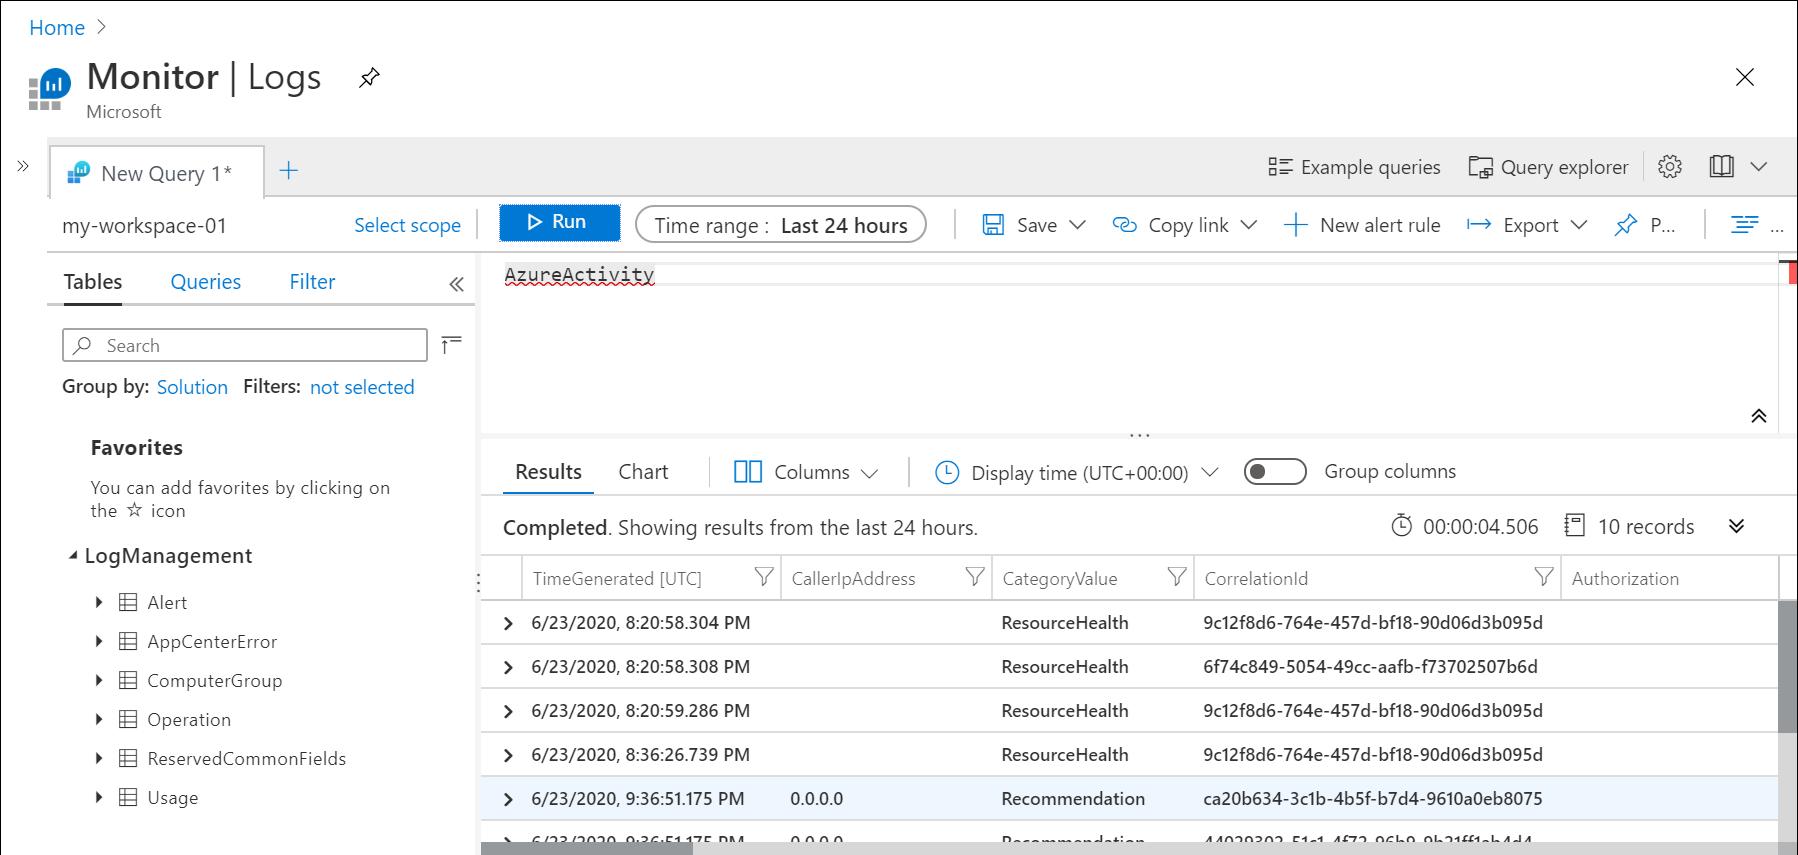Screen dimensions: 1798x855
Task: Expand the AppCenterError table
Action: (x=98, y=641)
